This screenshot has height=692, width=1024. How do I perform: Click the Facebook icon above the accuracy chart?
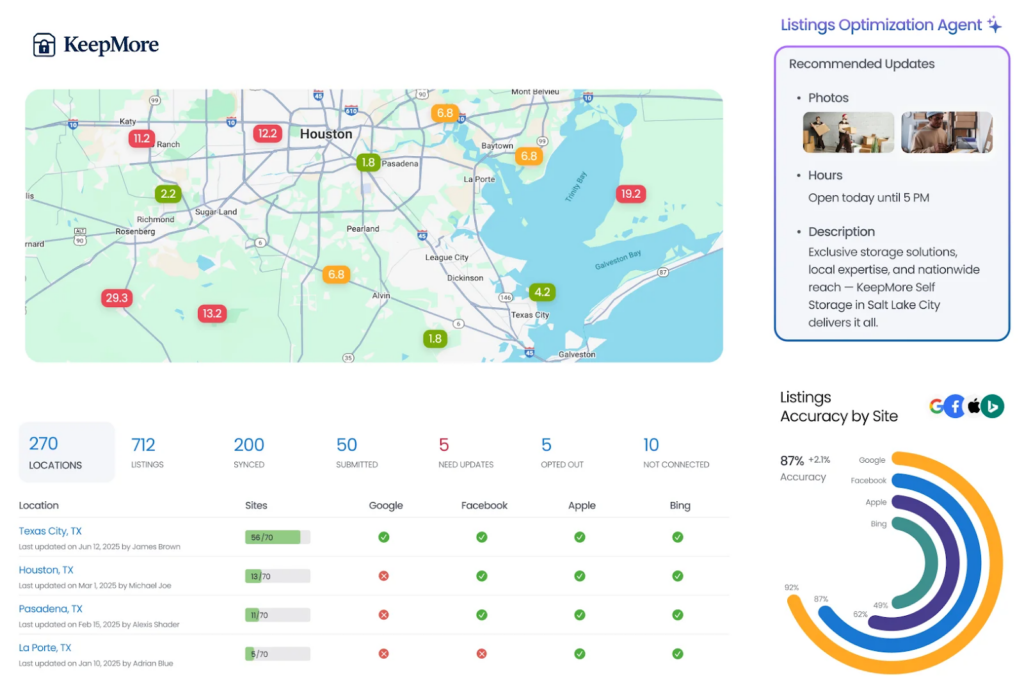point(953,406)
